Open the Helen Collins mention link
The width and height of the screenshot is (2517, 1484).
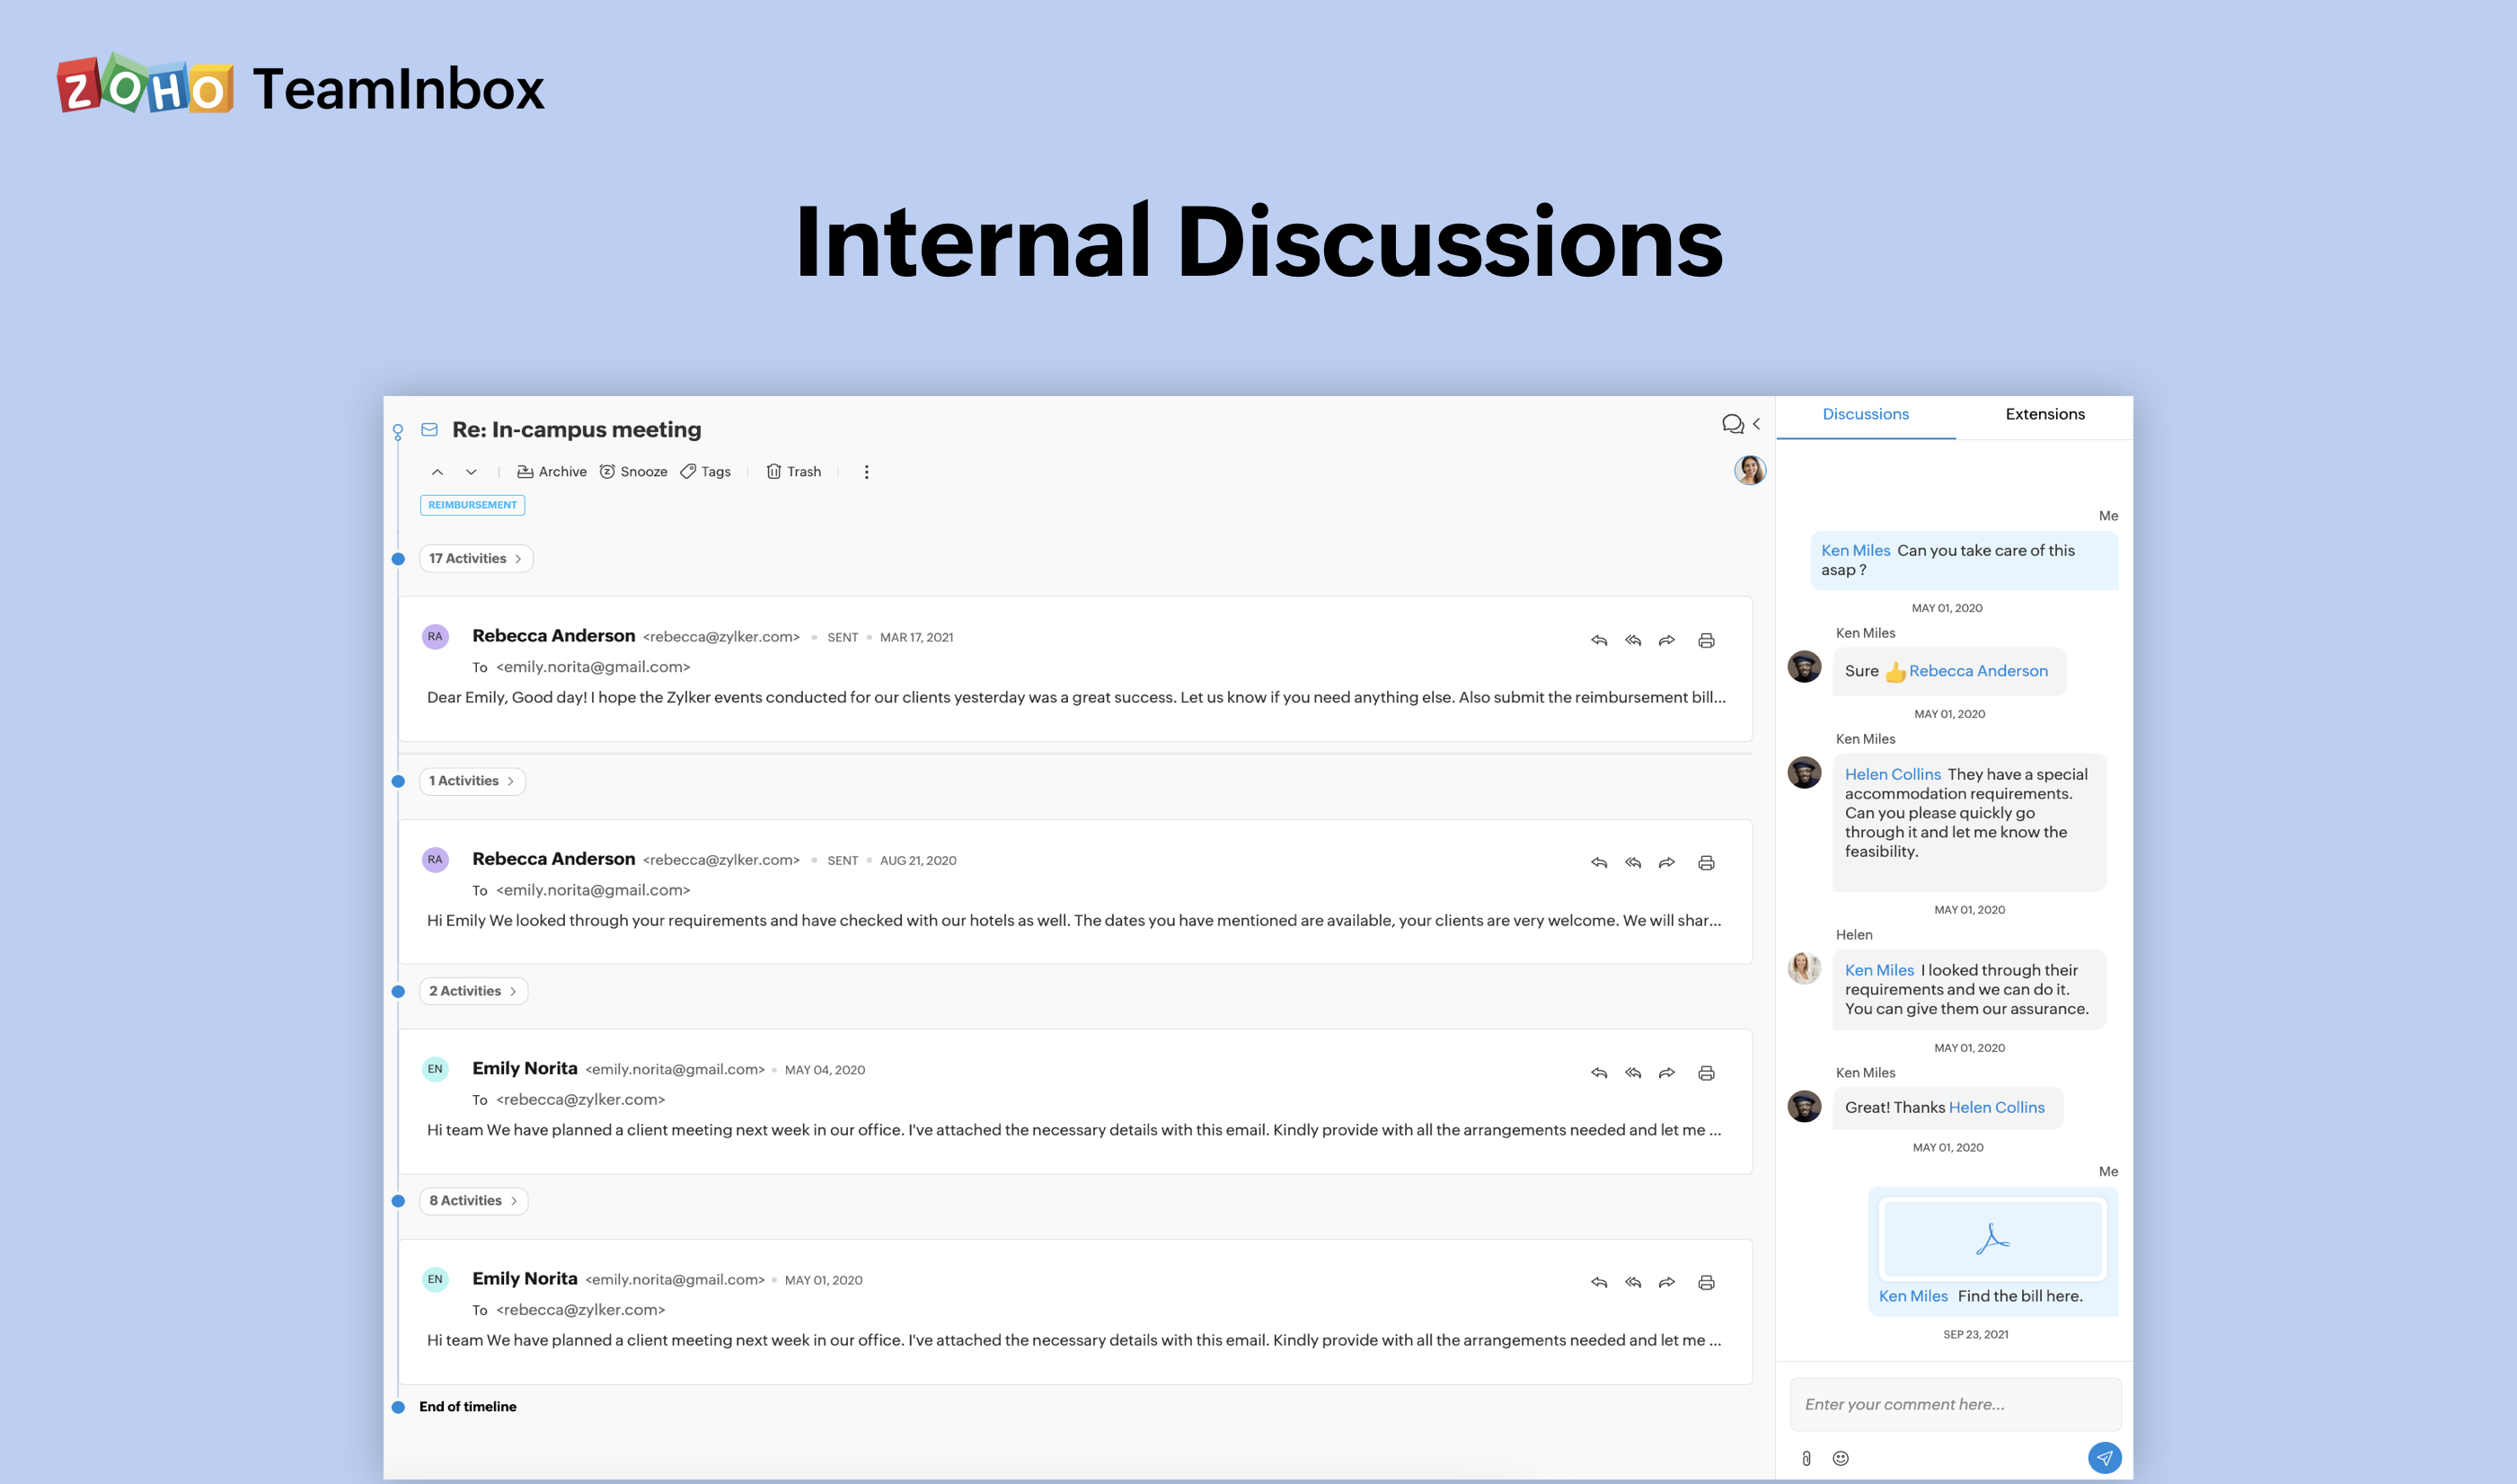1892,773
